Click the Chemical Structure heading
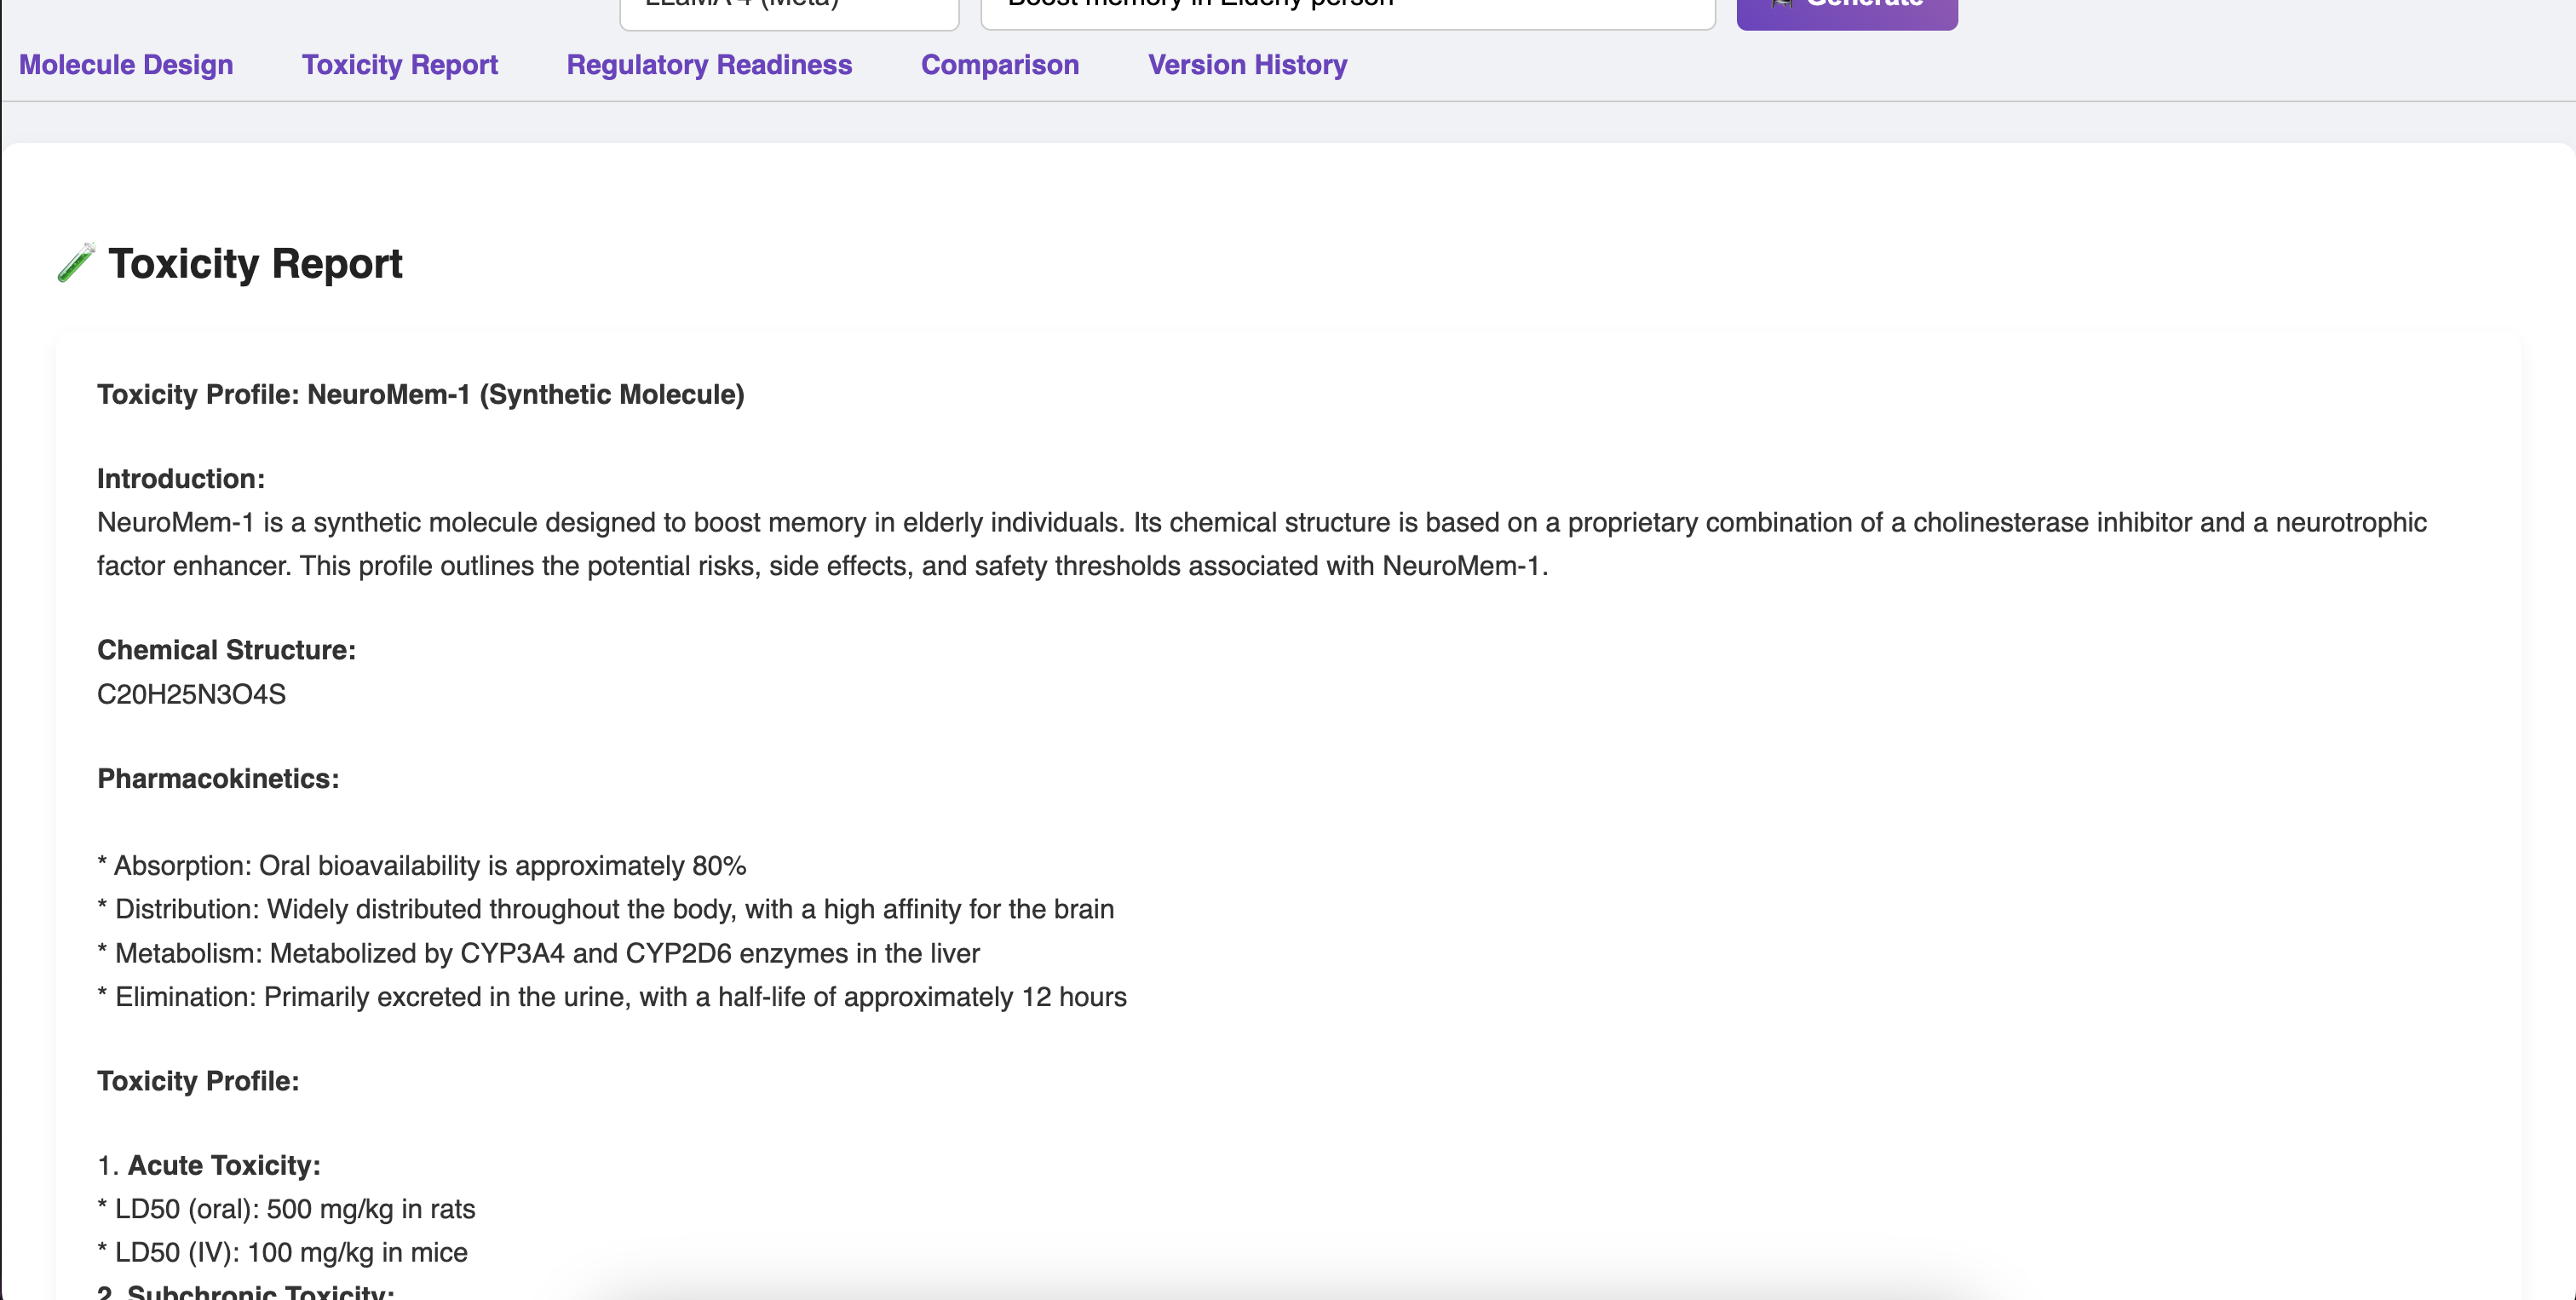2576x1300 pixels. 226,650
